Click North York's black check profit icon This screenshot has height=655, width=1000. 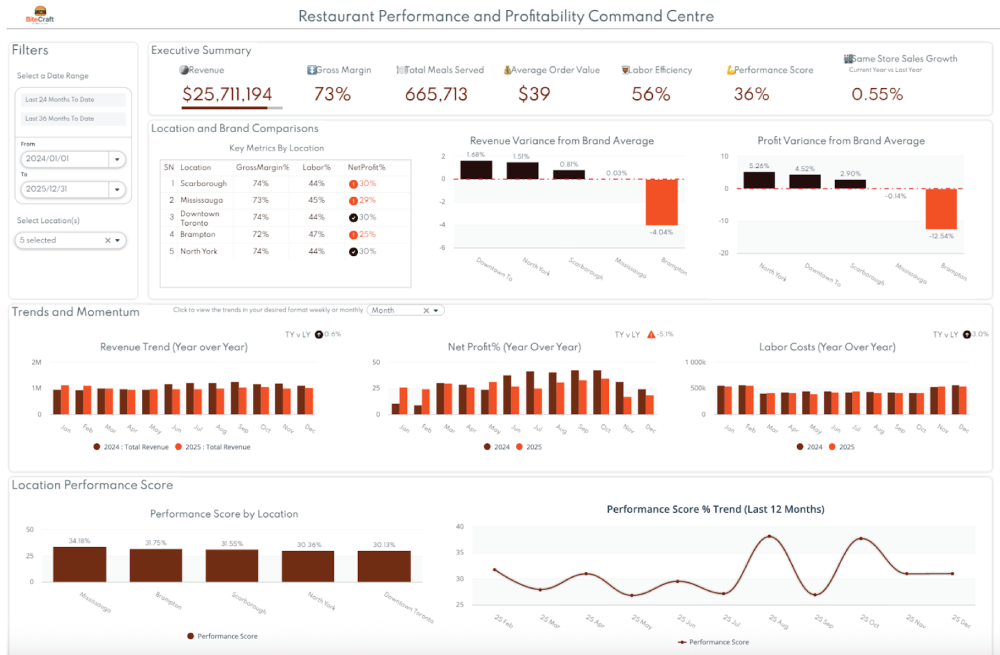[353, 251]
